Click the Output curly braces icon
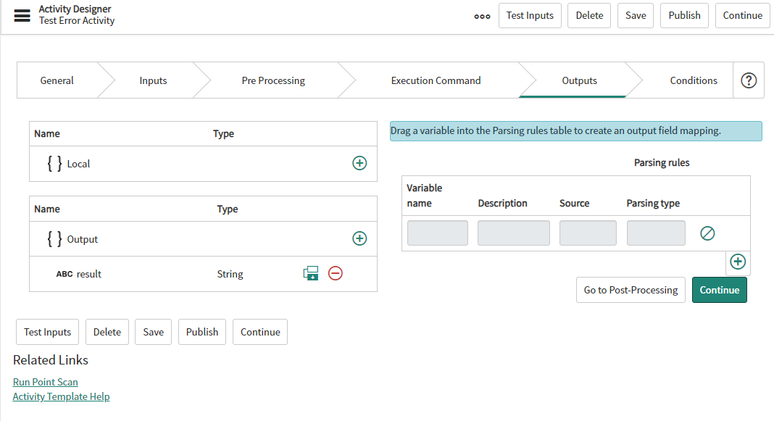Viewport: 774px width, 421px height. tap(54, 239)
